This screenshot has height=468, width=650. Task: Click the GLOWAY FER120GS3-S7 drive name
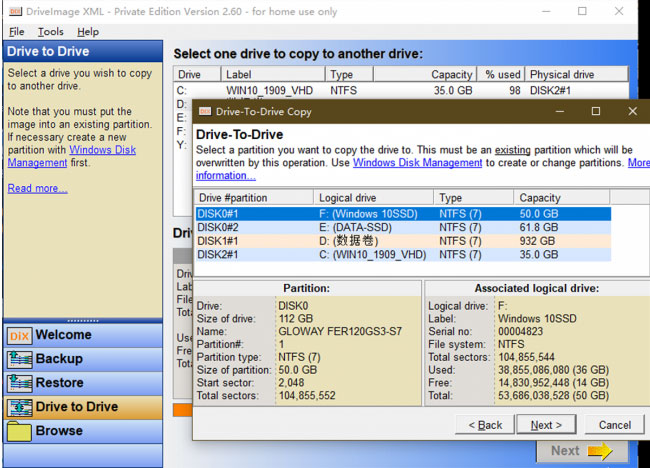[340, 332]
